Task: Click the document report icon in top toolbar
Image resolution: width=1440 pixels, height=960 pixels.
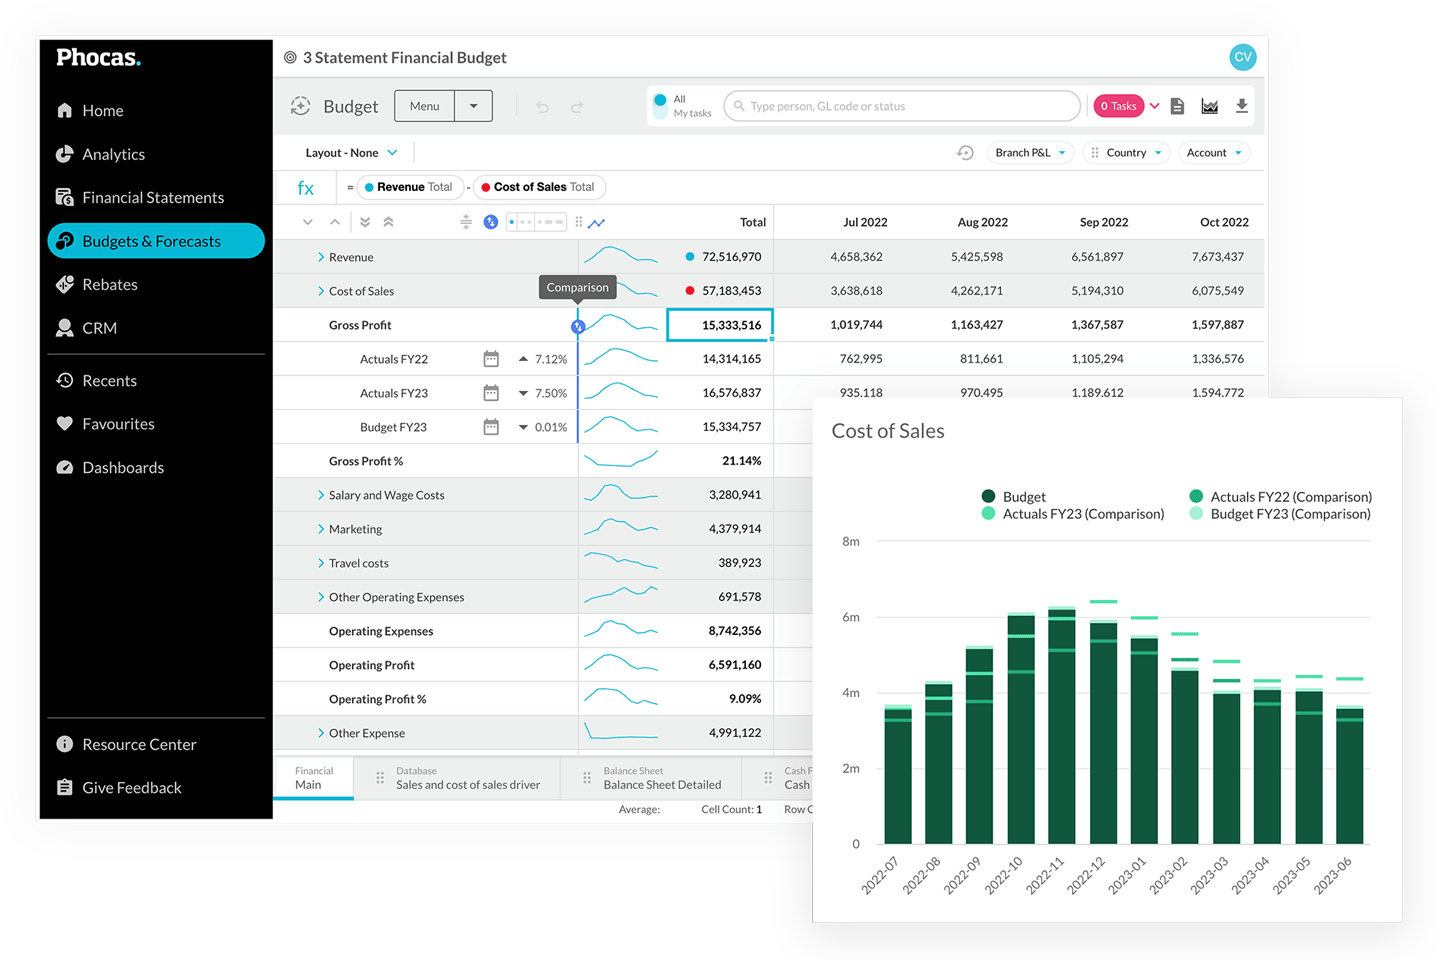Action: 1177,105
